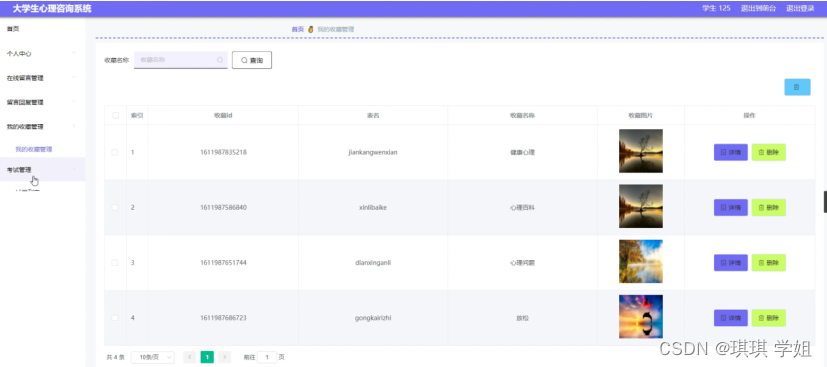Screen dimensions: 827x367
Task: Click cell 1611987686723
Action: coord(223,317)
